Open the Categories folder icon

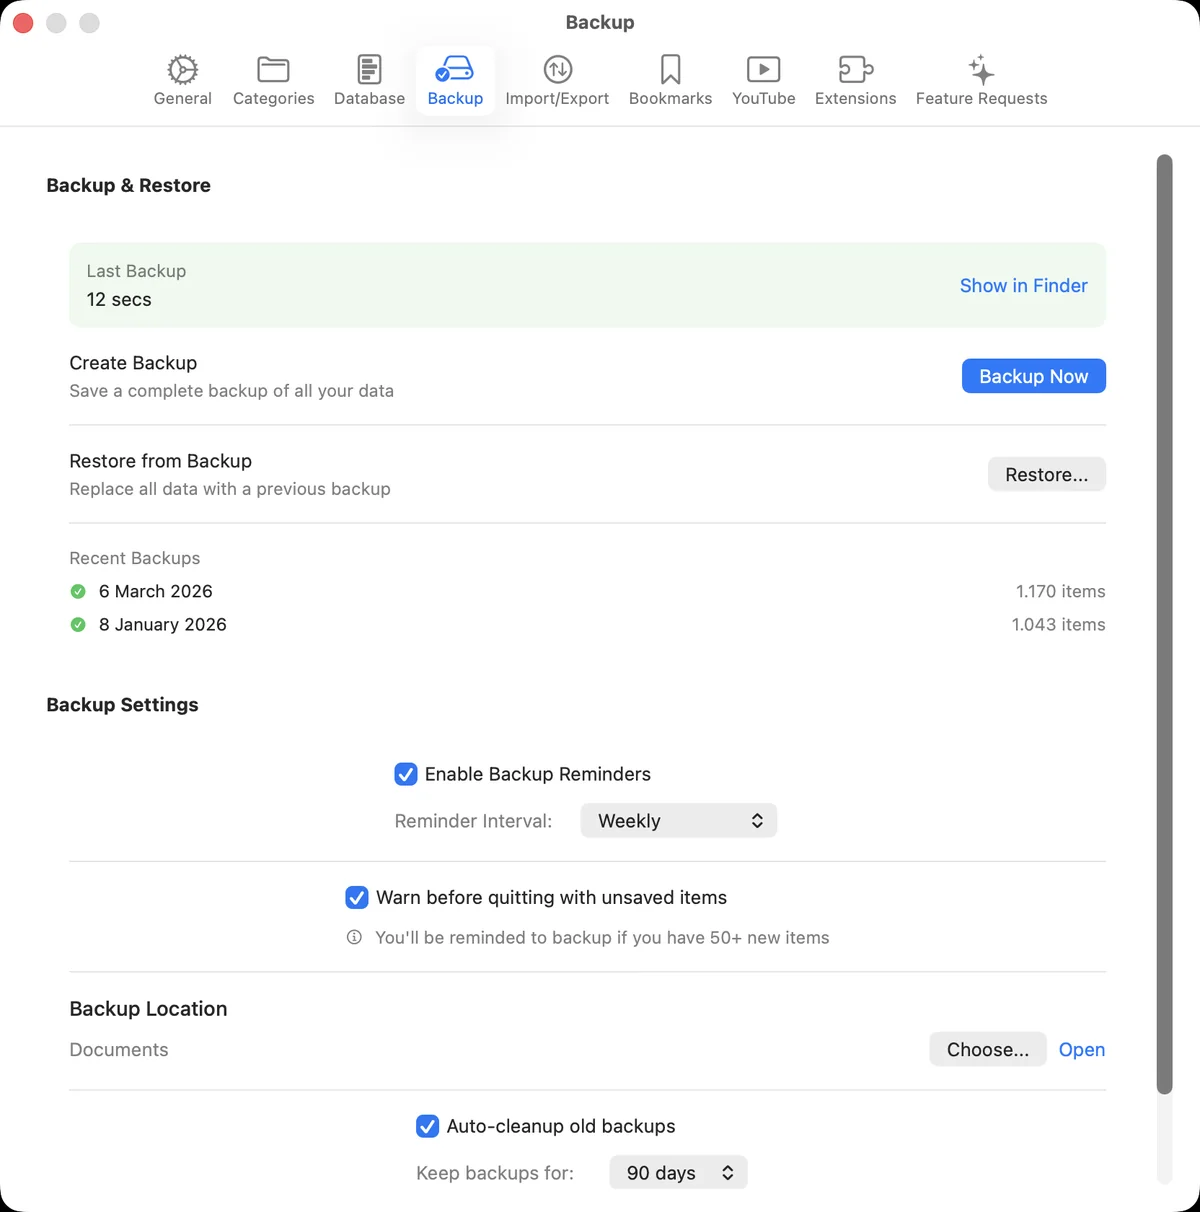coord(273,70)
